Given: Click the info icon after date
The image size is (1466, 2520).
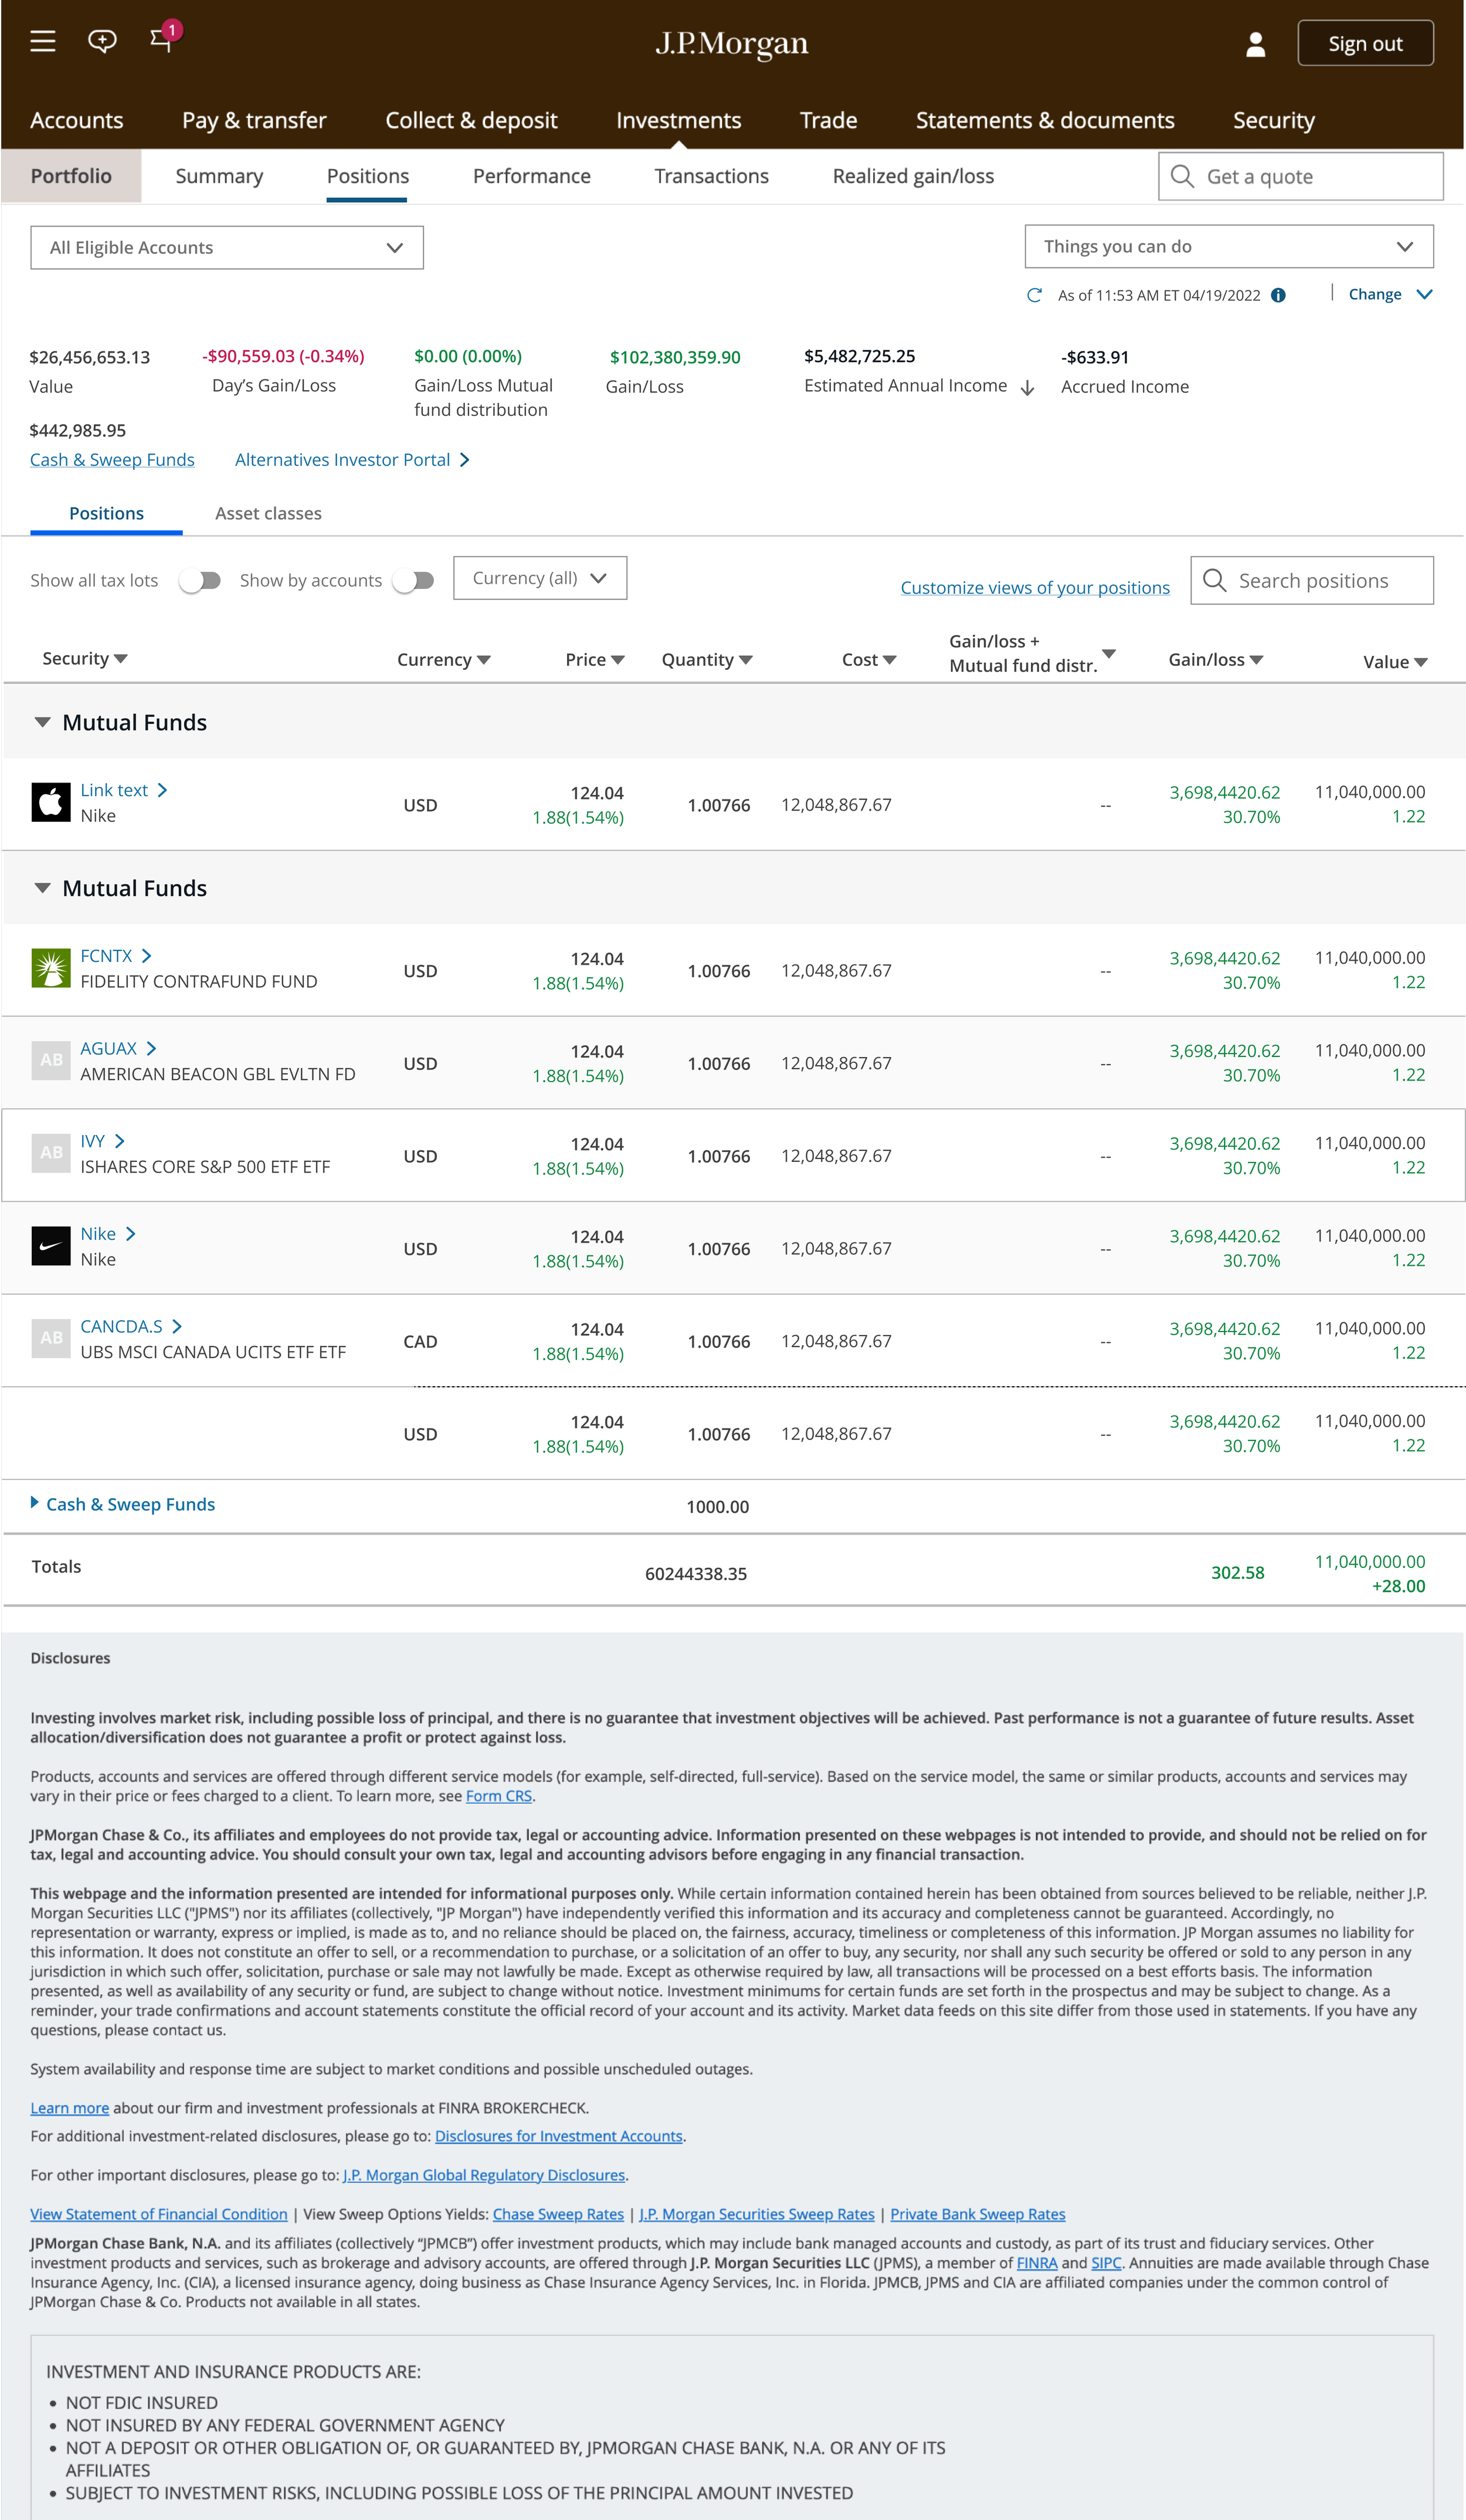Looking at the screenshot, I should (x=1278, y=295).
